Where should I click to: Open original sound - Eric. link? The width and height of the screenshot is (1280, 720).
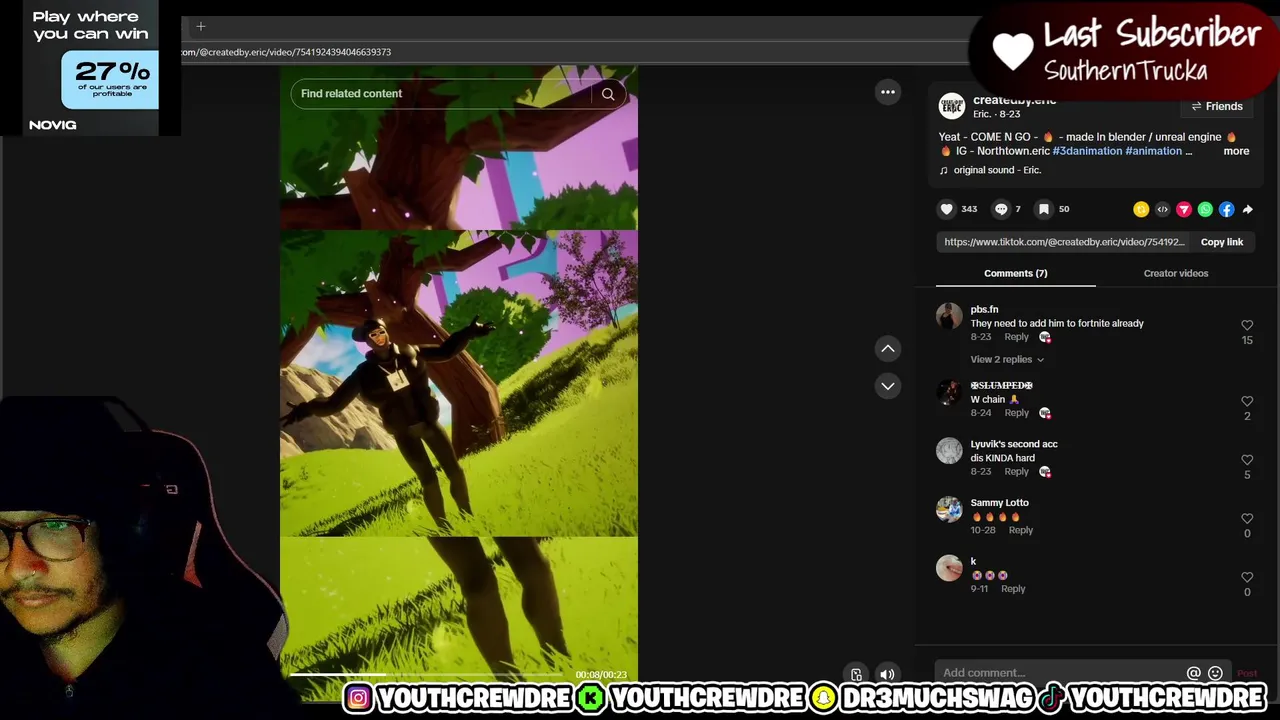(997, 170)
